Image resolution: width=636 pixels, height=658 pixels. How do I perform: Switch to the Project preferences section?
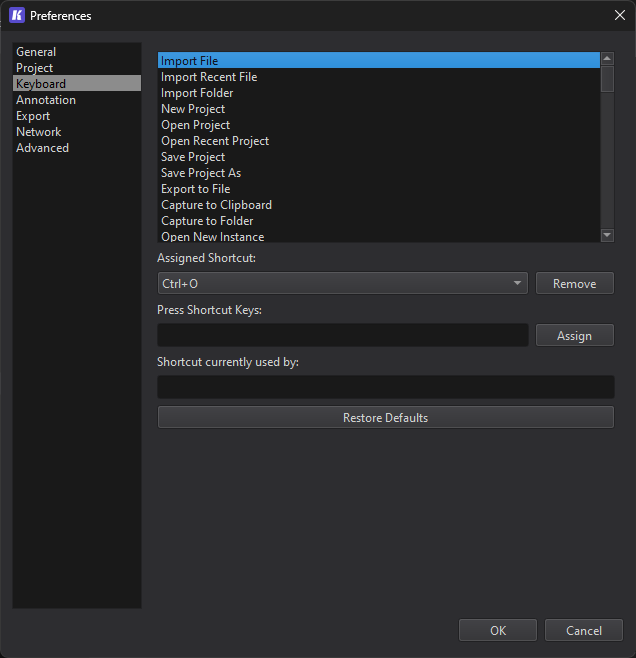[x=35, y=68]
